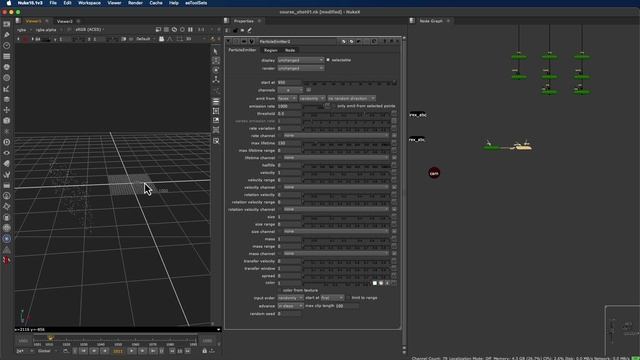Screen dimensions: 640x360
Task: Open the Channel nodes stacked-lines icon
Action: [x=7, y=56]
